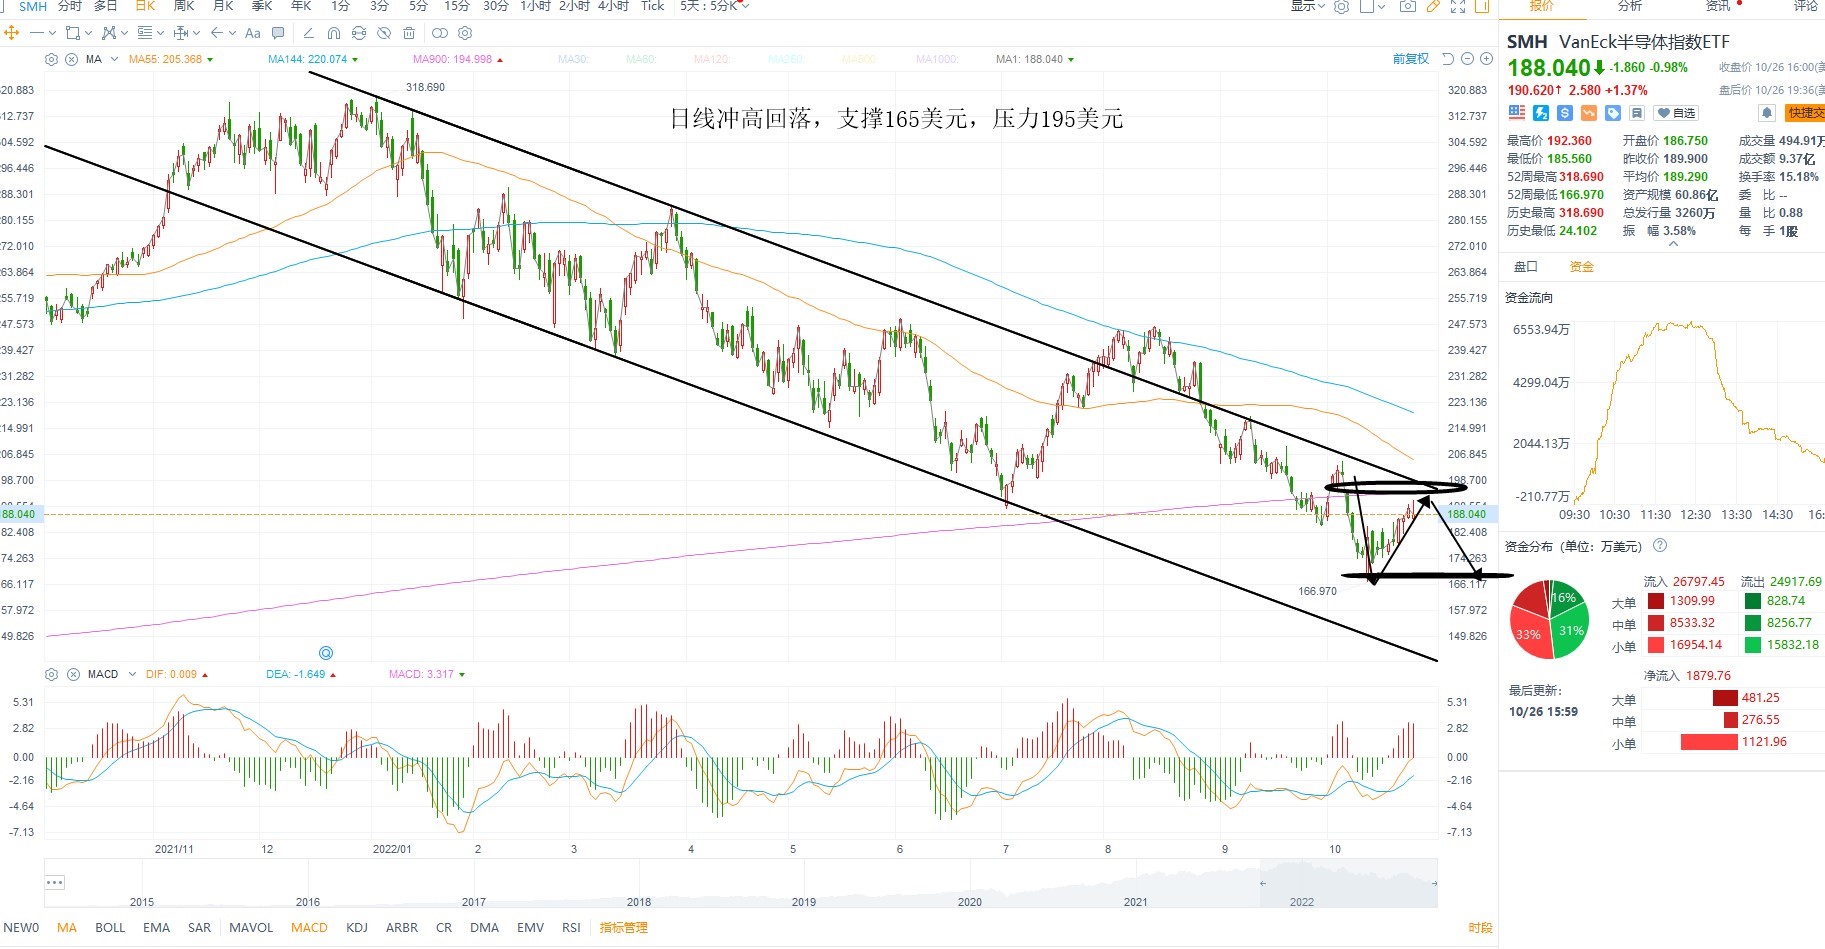Toggle MA144 line visibility
The image size is (1825, 949).
313,59
